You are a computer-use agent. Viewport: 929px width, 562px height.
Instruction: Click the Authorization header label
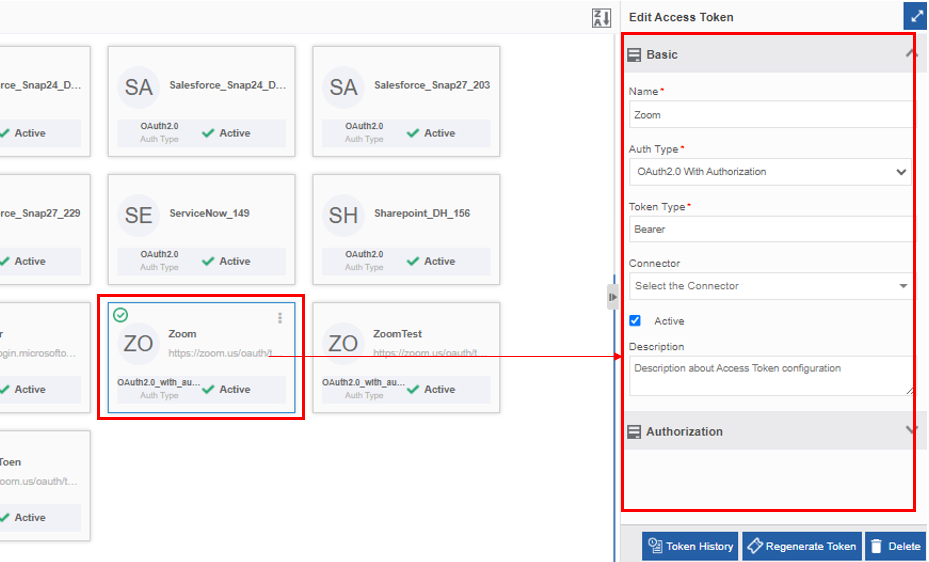click(684, 432)
